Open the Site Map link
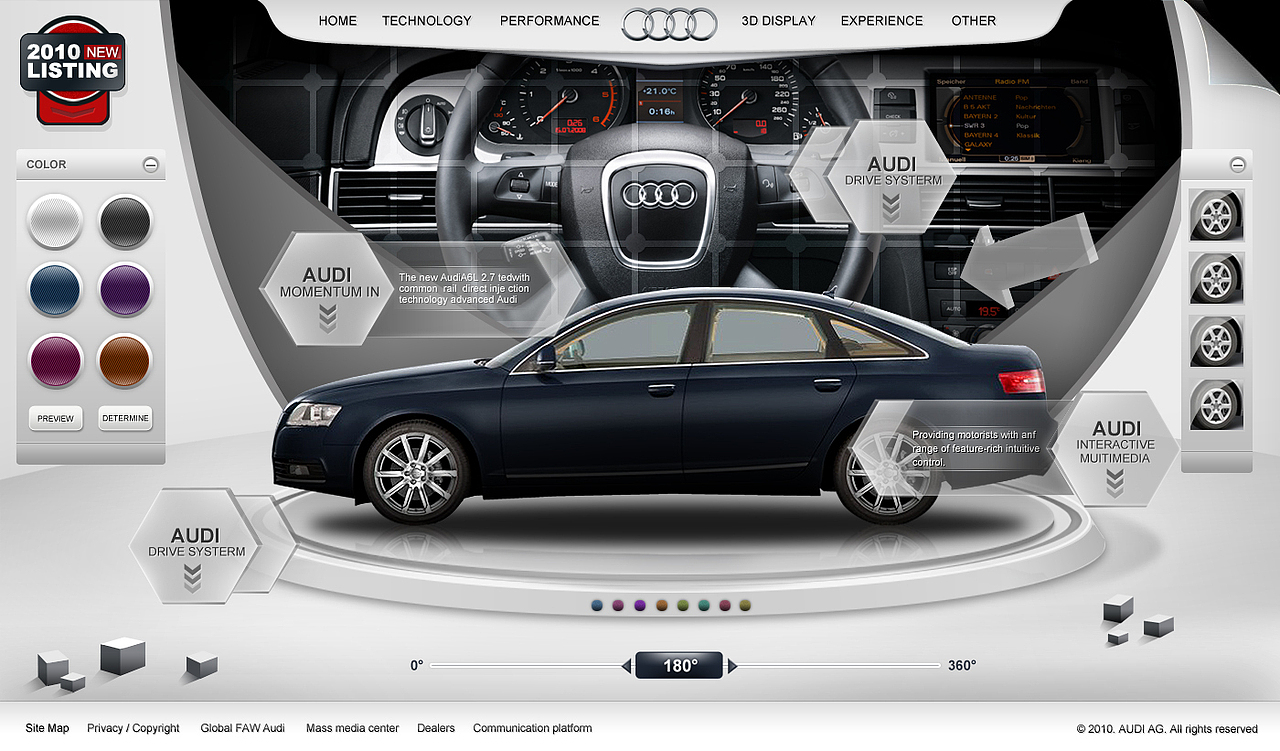This screenshot has width=1280, height=751. [48, 728]
